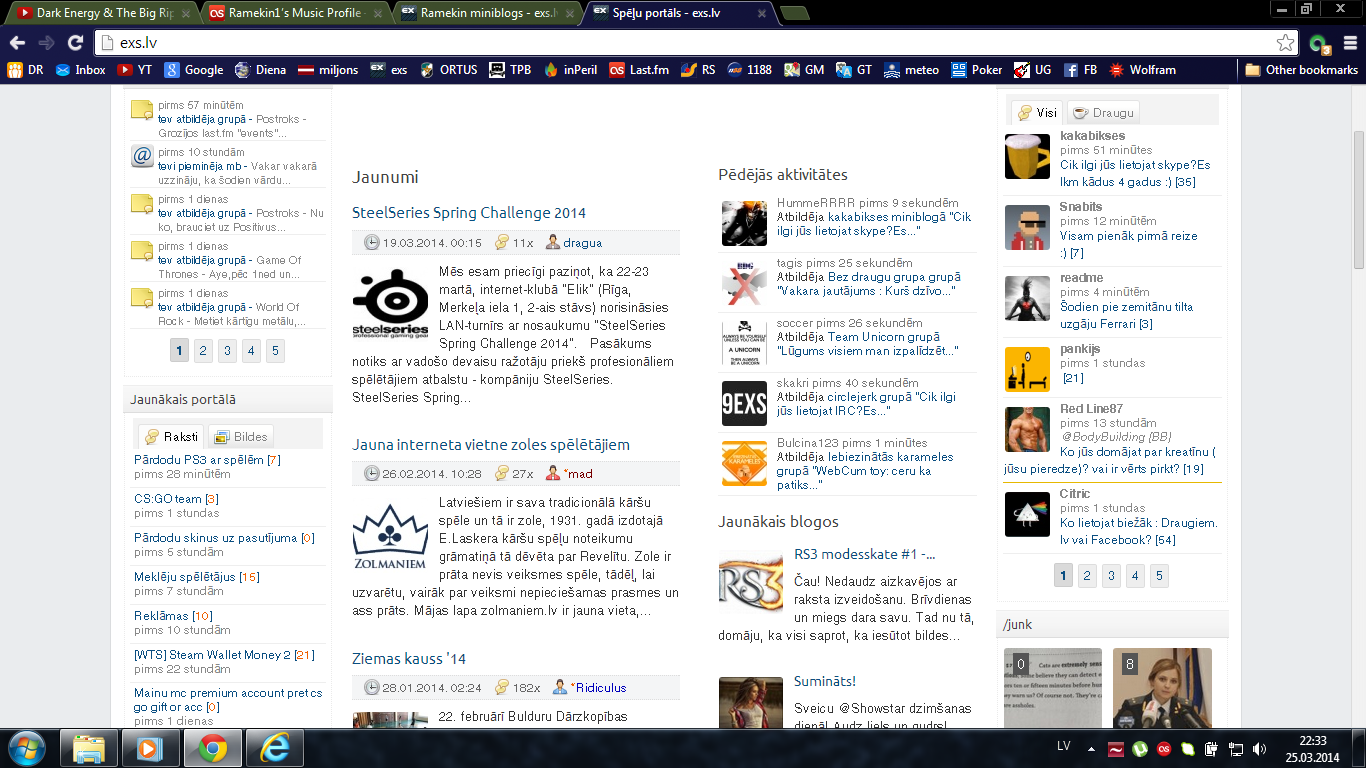Go back with the browser back arrow
This screenshot has height=768, width=1366.
17,43
